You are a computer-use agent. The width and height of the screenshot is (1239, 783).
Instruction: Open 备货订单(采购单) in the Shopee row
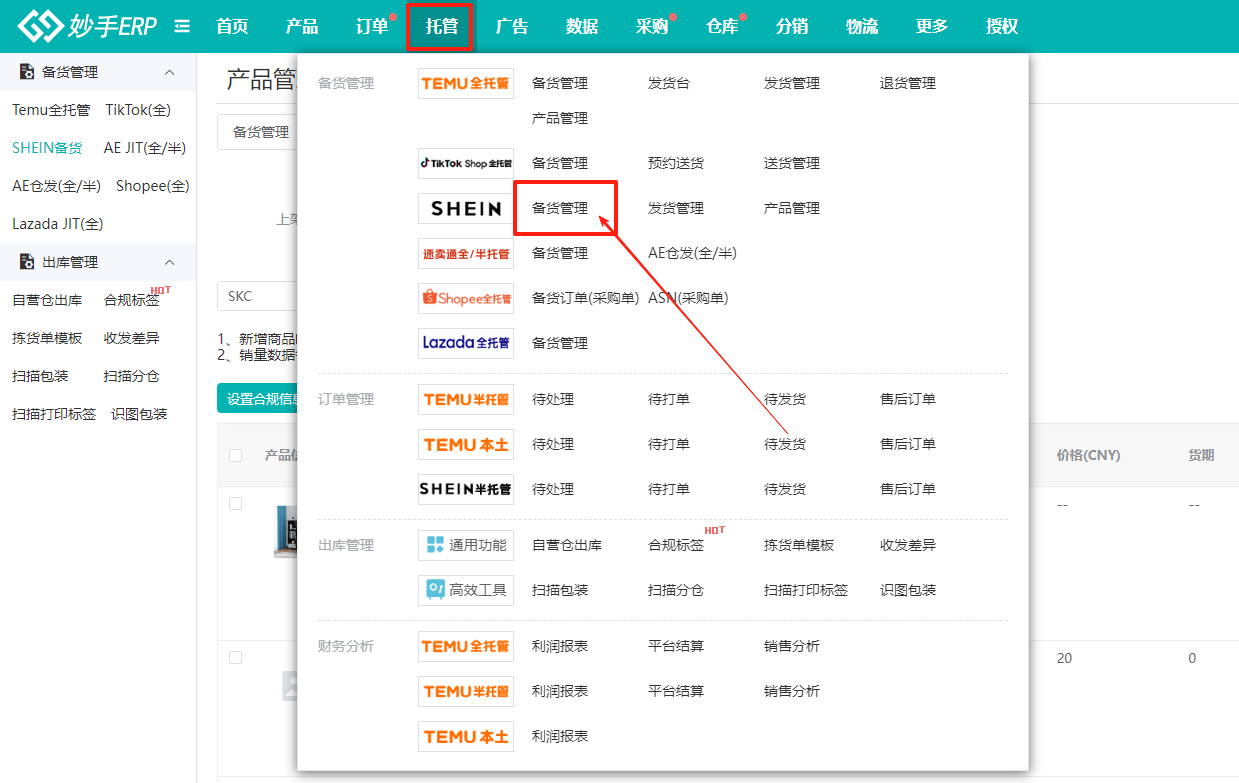click(586, 298)
